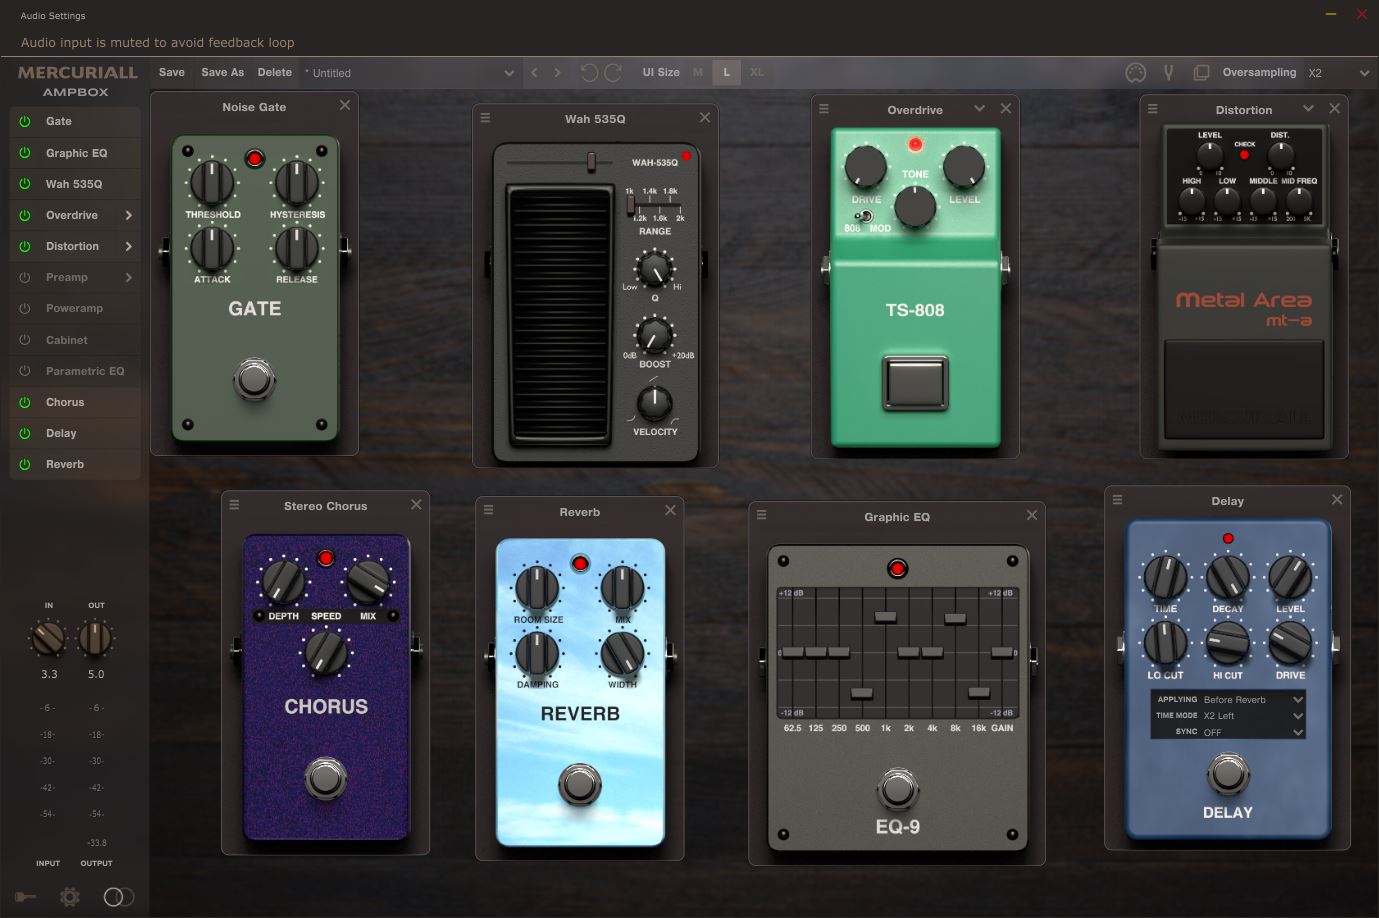
Task: Expand the Preamp sidebar arrow
Action: click(129, 277)
